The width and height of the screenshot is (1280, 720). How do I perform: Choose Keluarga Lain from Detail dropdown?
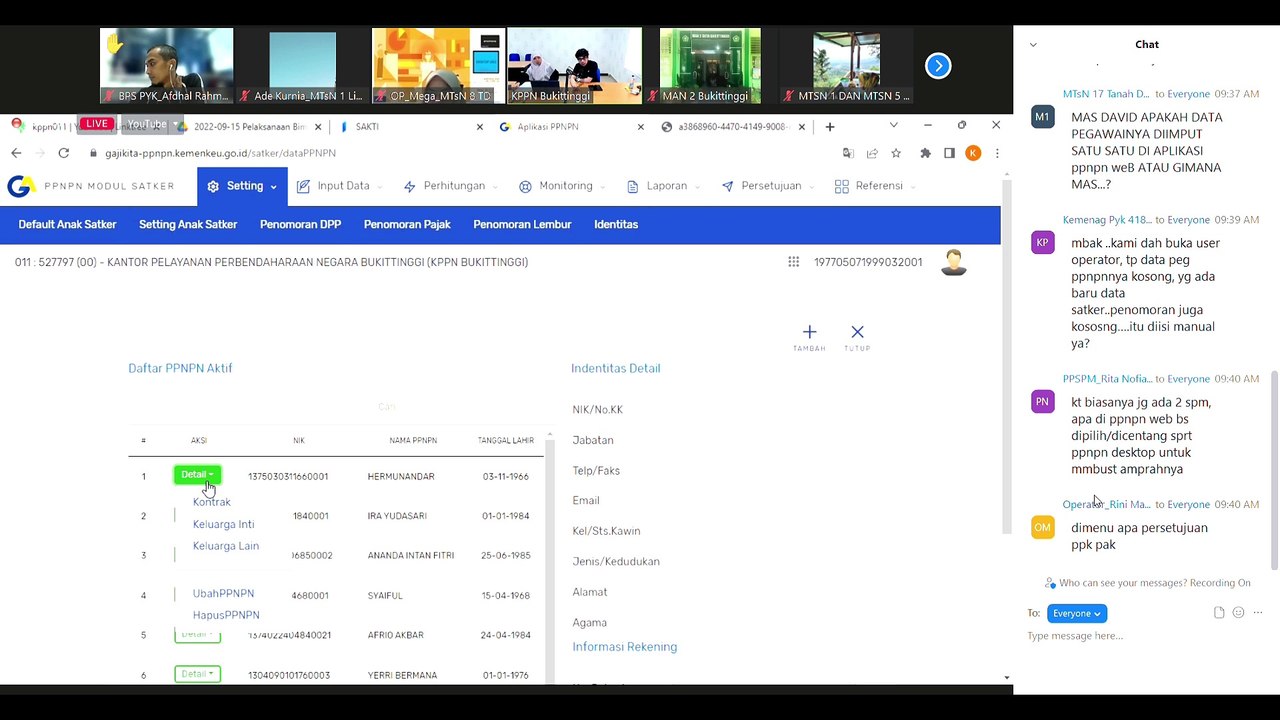tap(225, 546)
